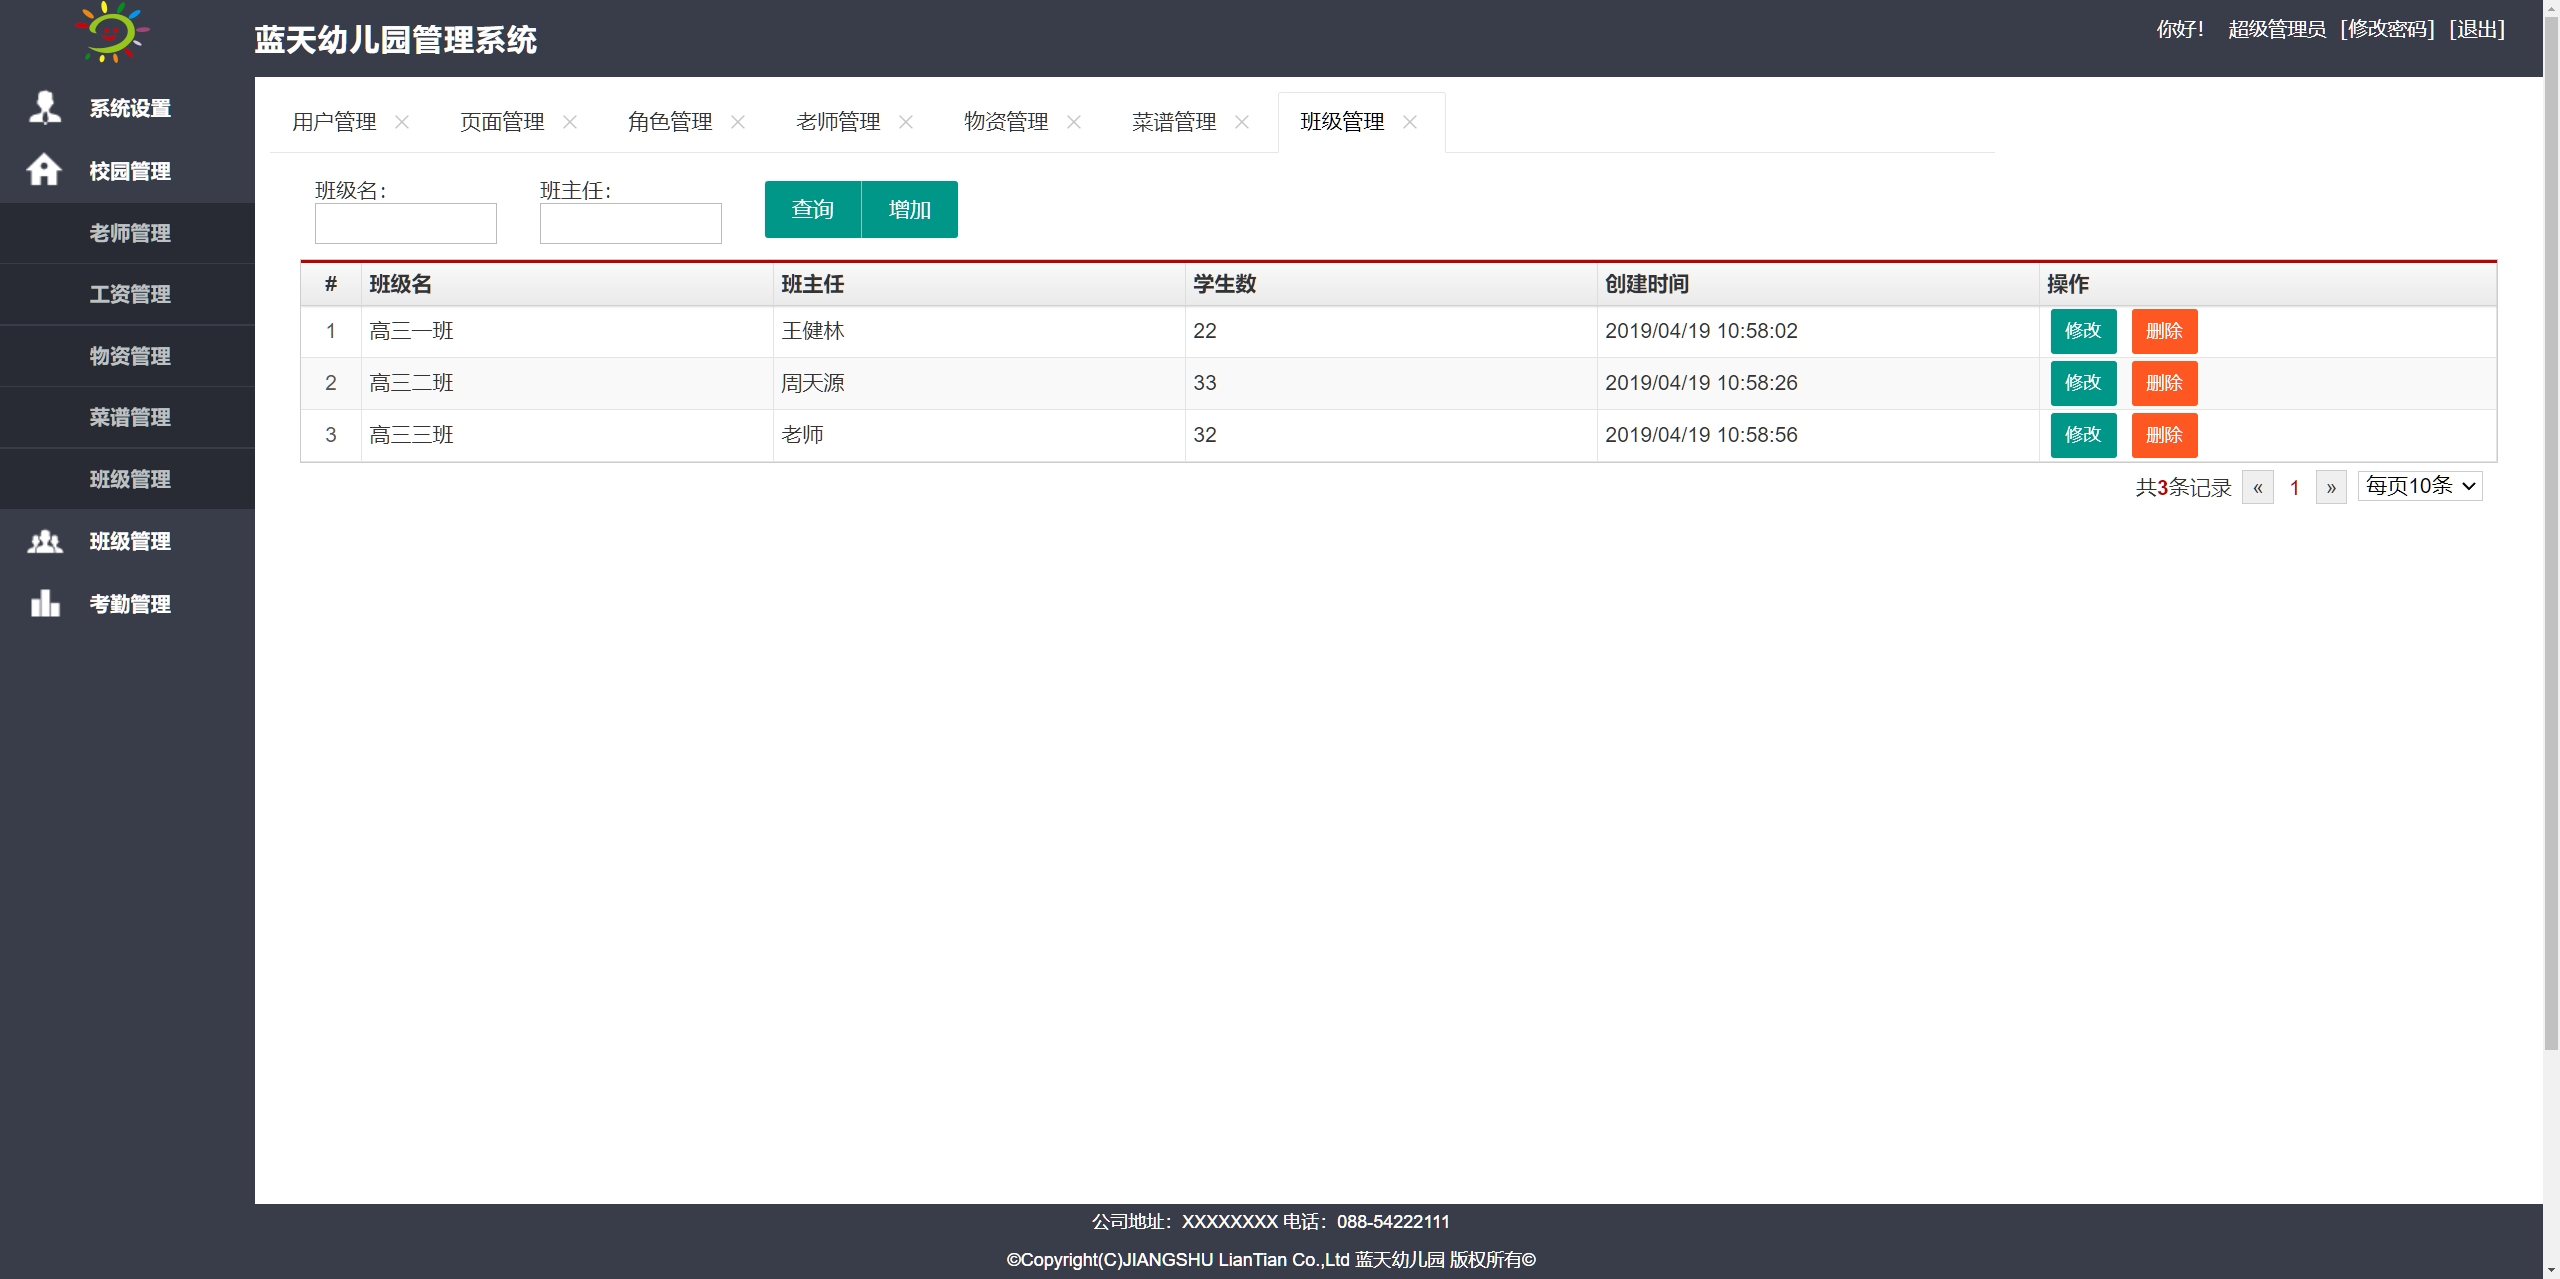The image size is (2560, 1279).
Task: Click the 班级名 column header
Action: pyautogui.click(x=567, y=284)
